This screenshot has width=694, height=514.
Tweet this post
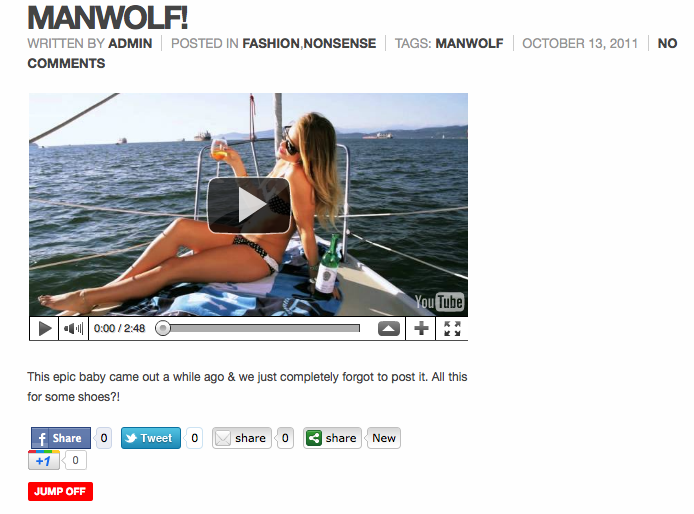[x=150, y=438]
